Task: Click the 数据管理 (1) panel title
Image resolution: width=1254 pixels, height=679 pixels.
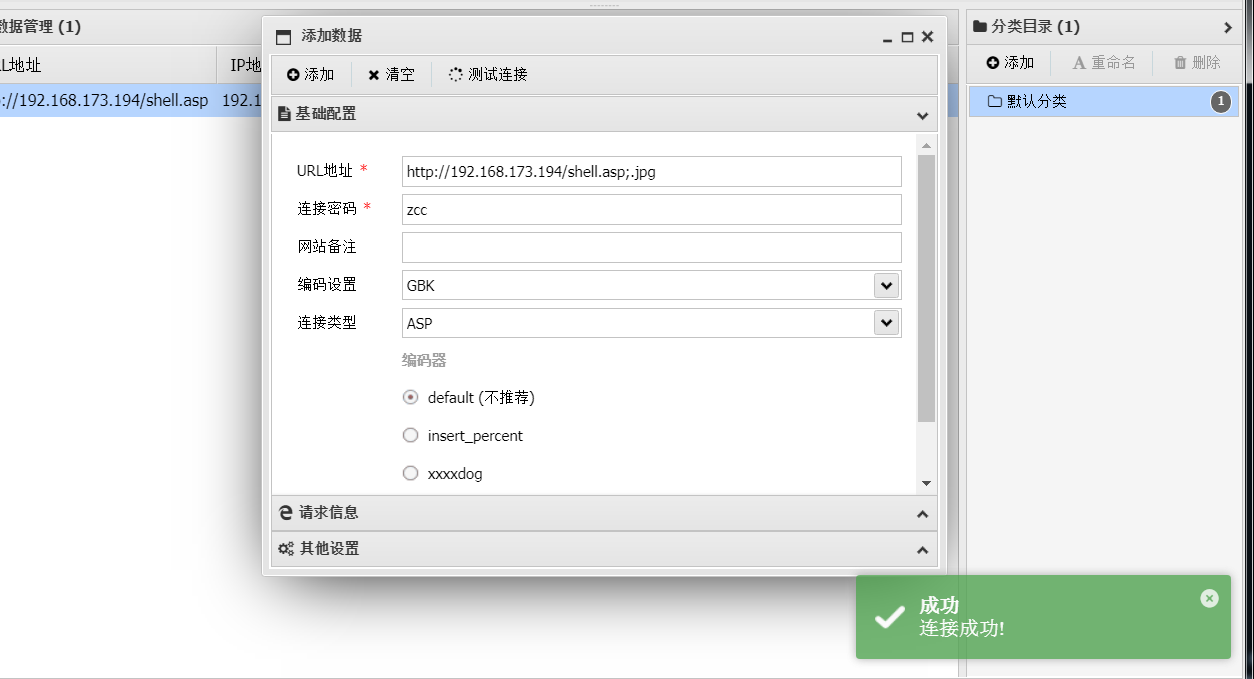Action: (x=40, y=27)
